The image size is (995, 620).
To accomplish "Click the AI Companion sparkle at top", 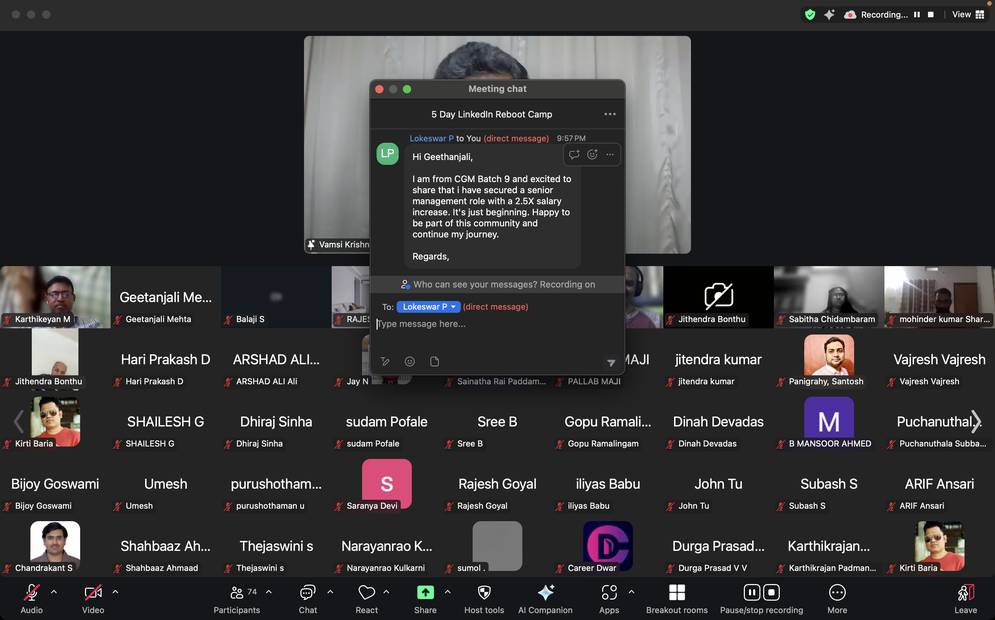I will pos(829,14).
